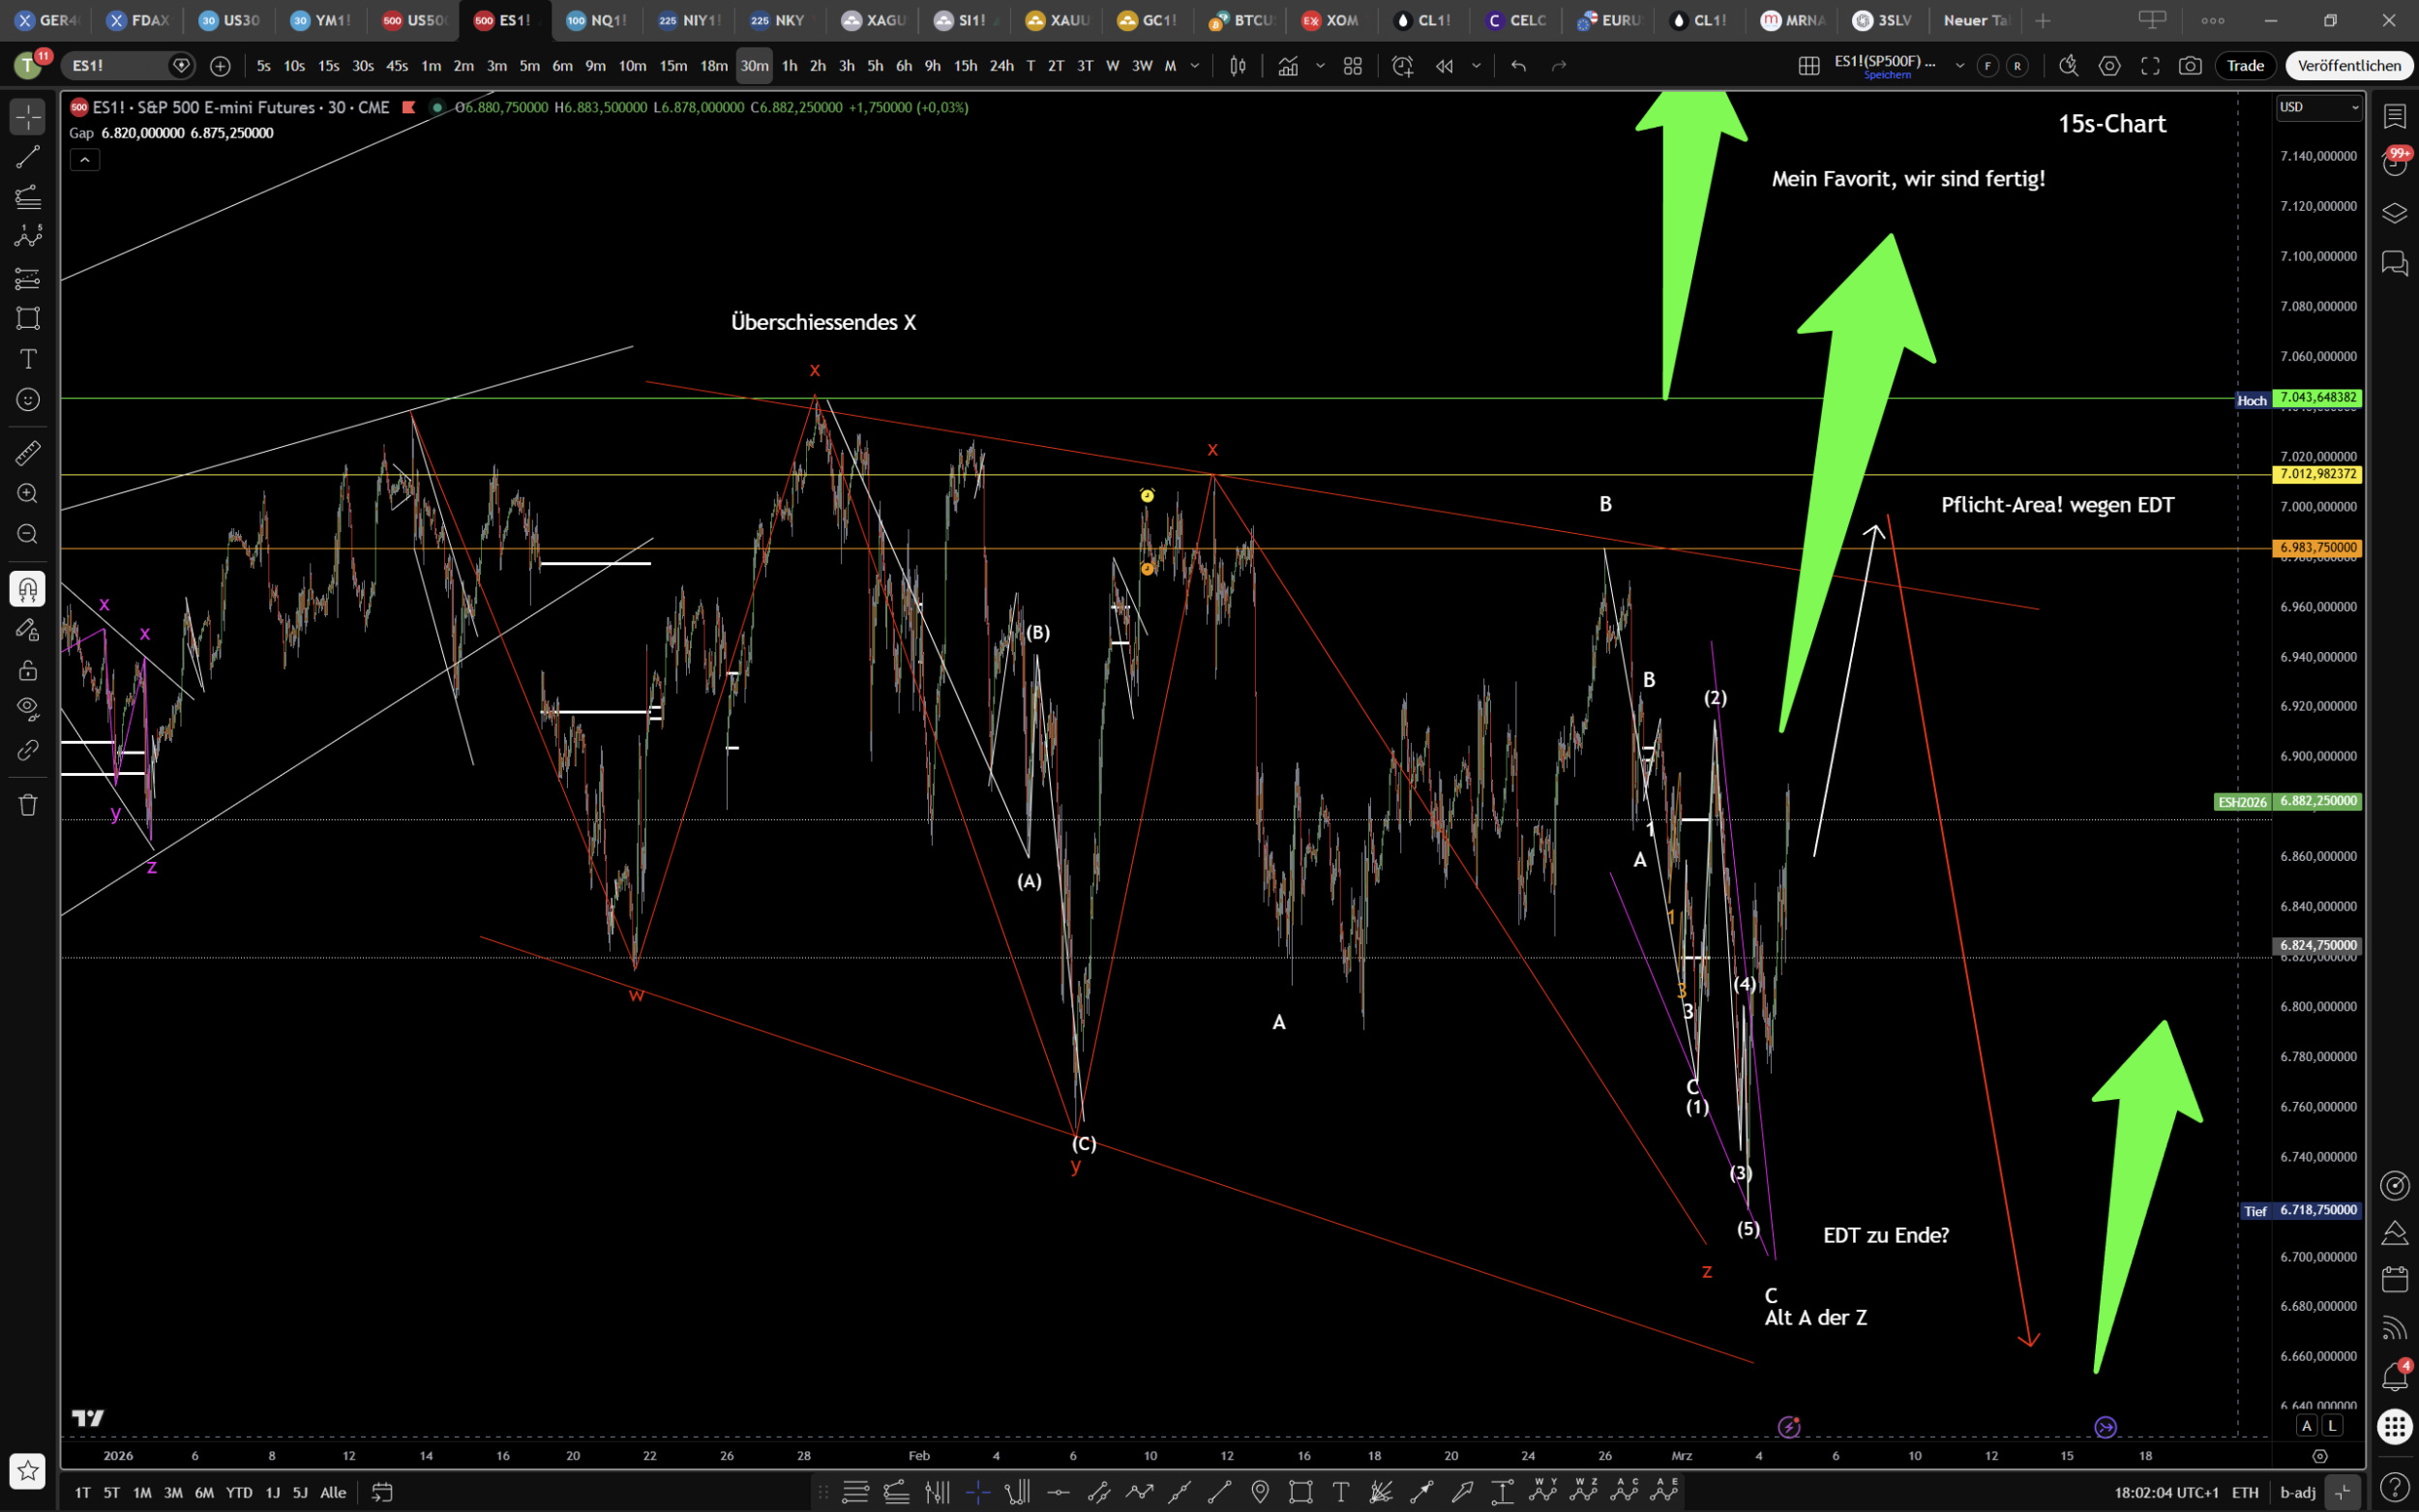
Task: Toggle auto scale A button
Action: [x=2307, y=1426]
